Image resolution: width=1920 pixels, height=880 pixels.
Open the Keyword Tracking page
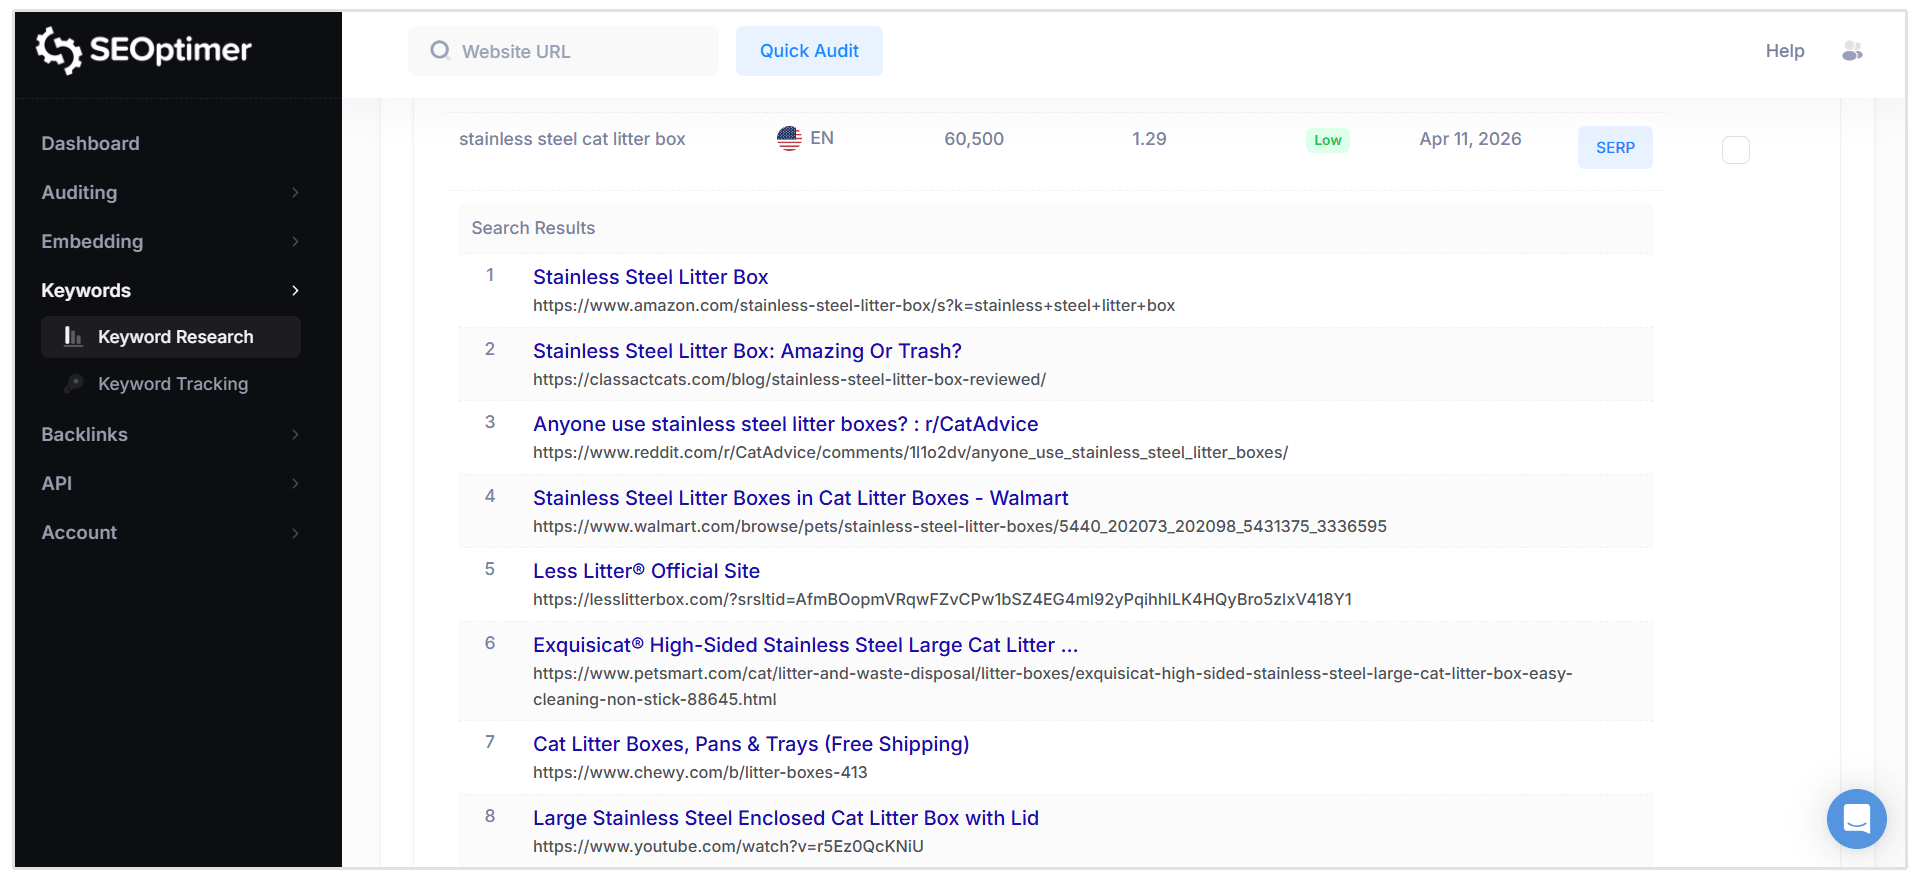(x=171, y=384)
